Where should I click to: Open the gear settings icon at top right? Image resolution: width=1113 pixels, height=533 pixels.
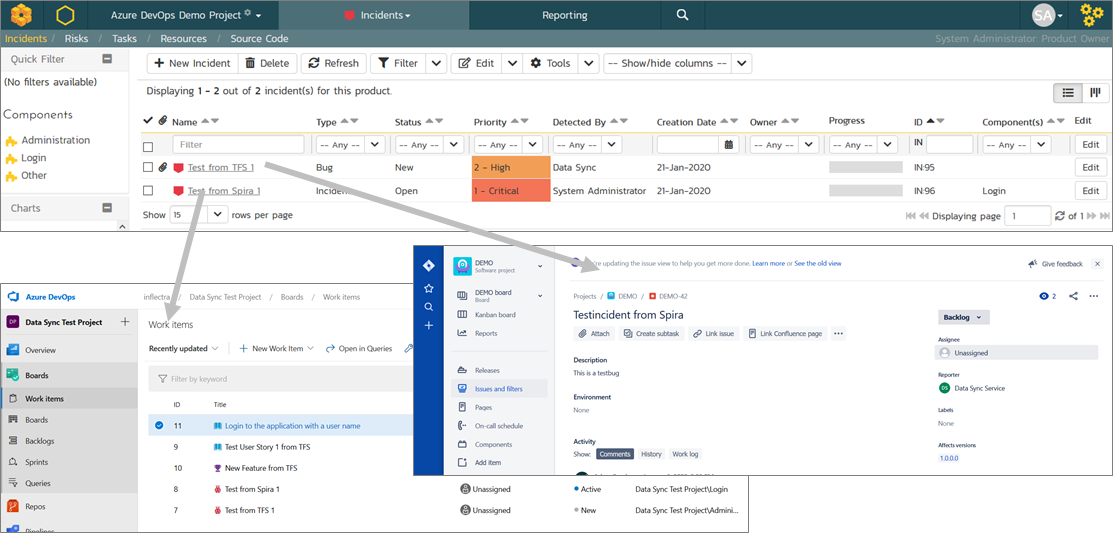(1091, 15)
